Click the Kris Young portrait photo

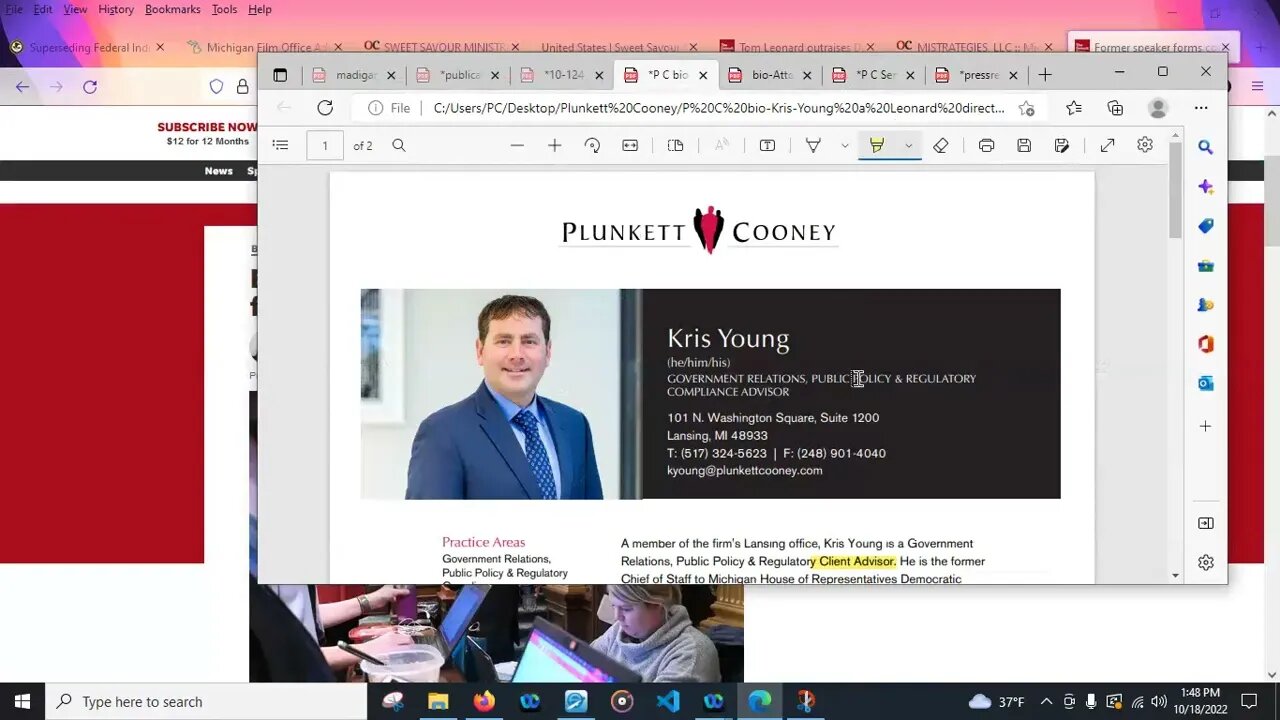tap(501, 394)
